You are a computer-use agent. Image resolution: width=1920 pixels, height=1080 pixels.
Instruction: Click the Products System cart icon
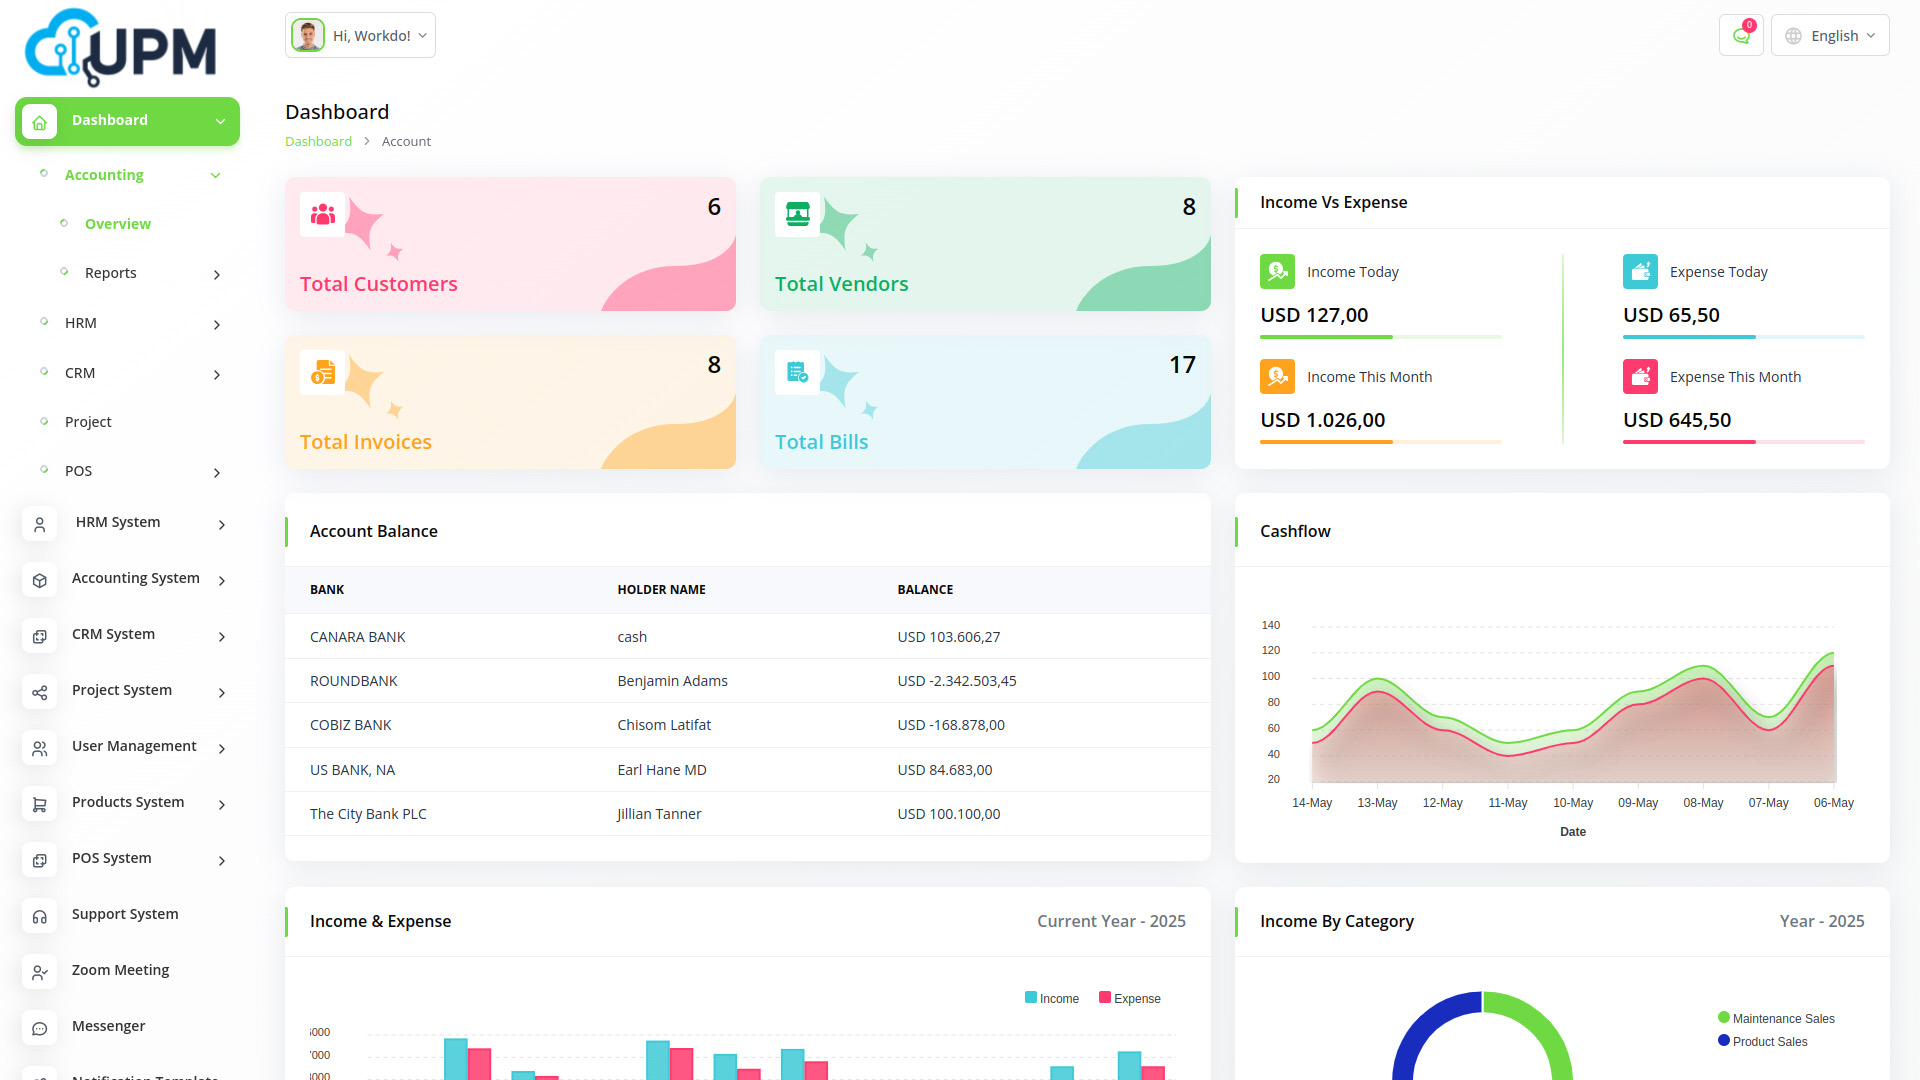click(x=40, y=803)
